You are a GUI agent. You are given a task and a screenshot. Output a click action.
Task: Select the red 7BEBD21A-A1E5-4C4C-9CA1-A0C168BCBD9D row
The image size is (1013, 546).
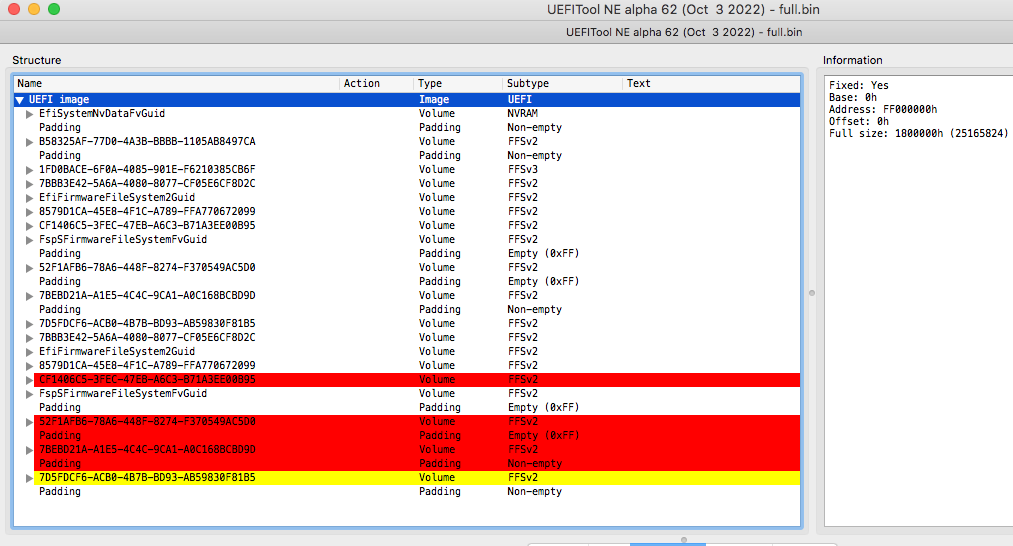pos(417,450)
